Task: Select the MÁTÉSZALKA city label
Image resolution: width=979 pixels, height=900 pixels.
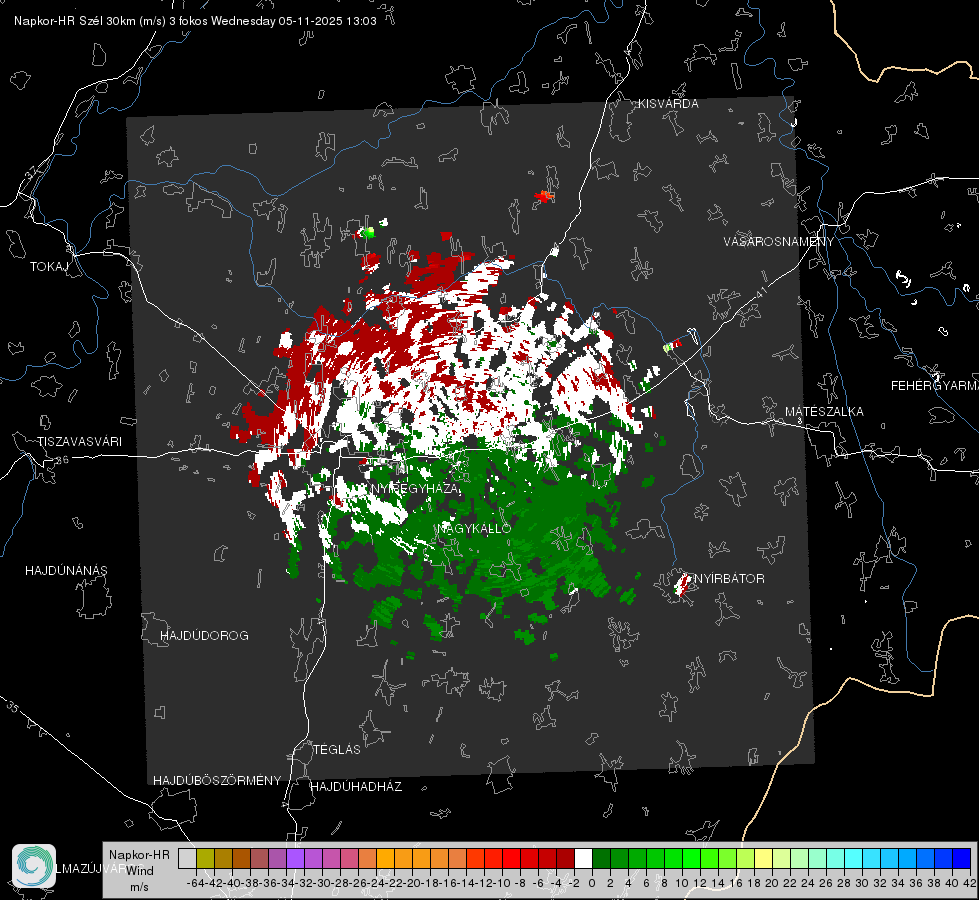Action: pos(824,412)
